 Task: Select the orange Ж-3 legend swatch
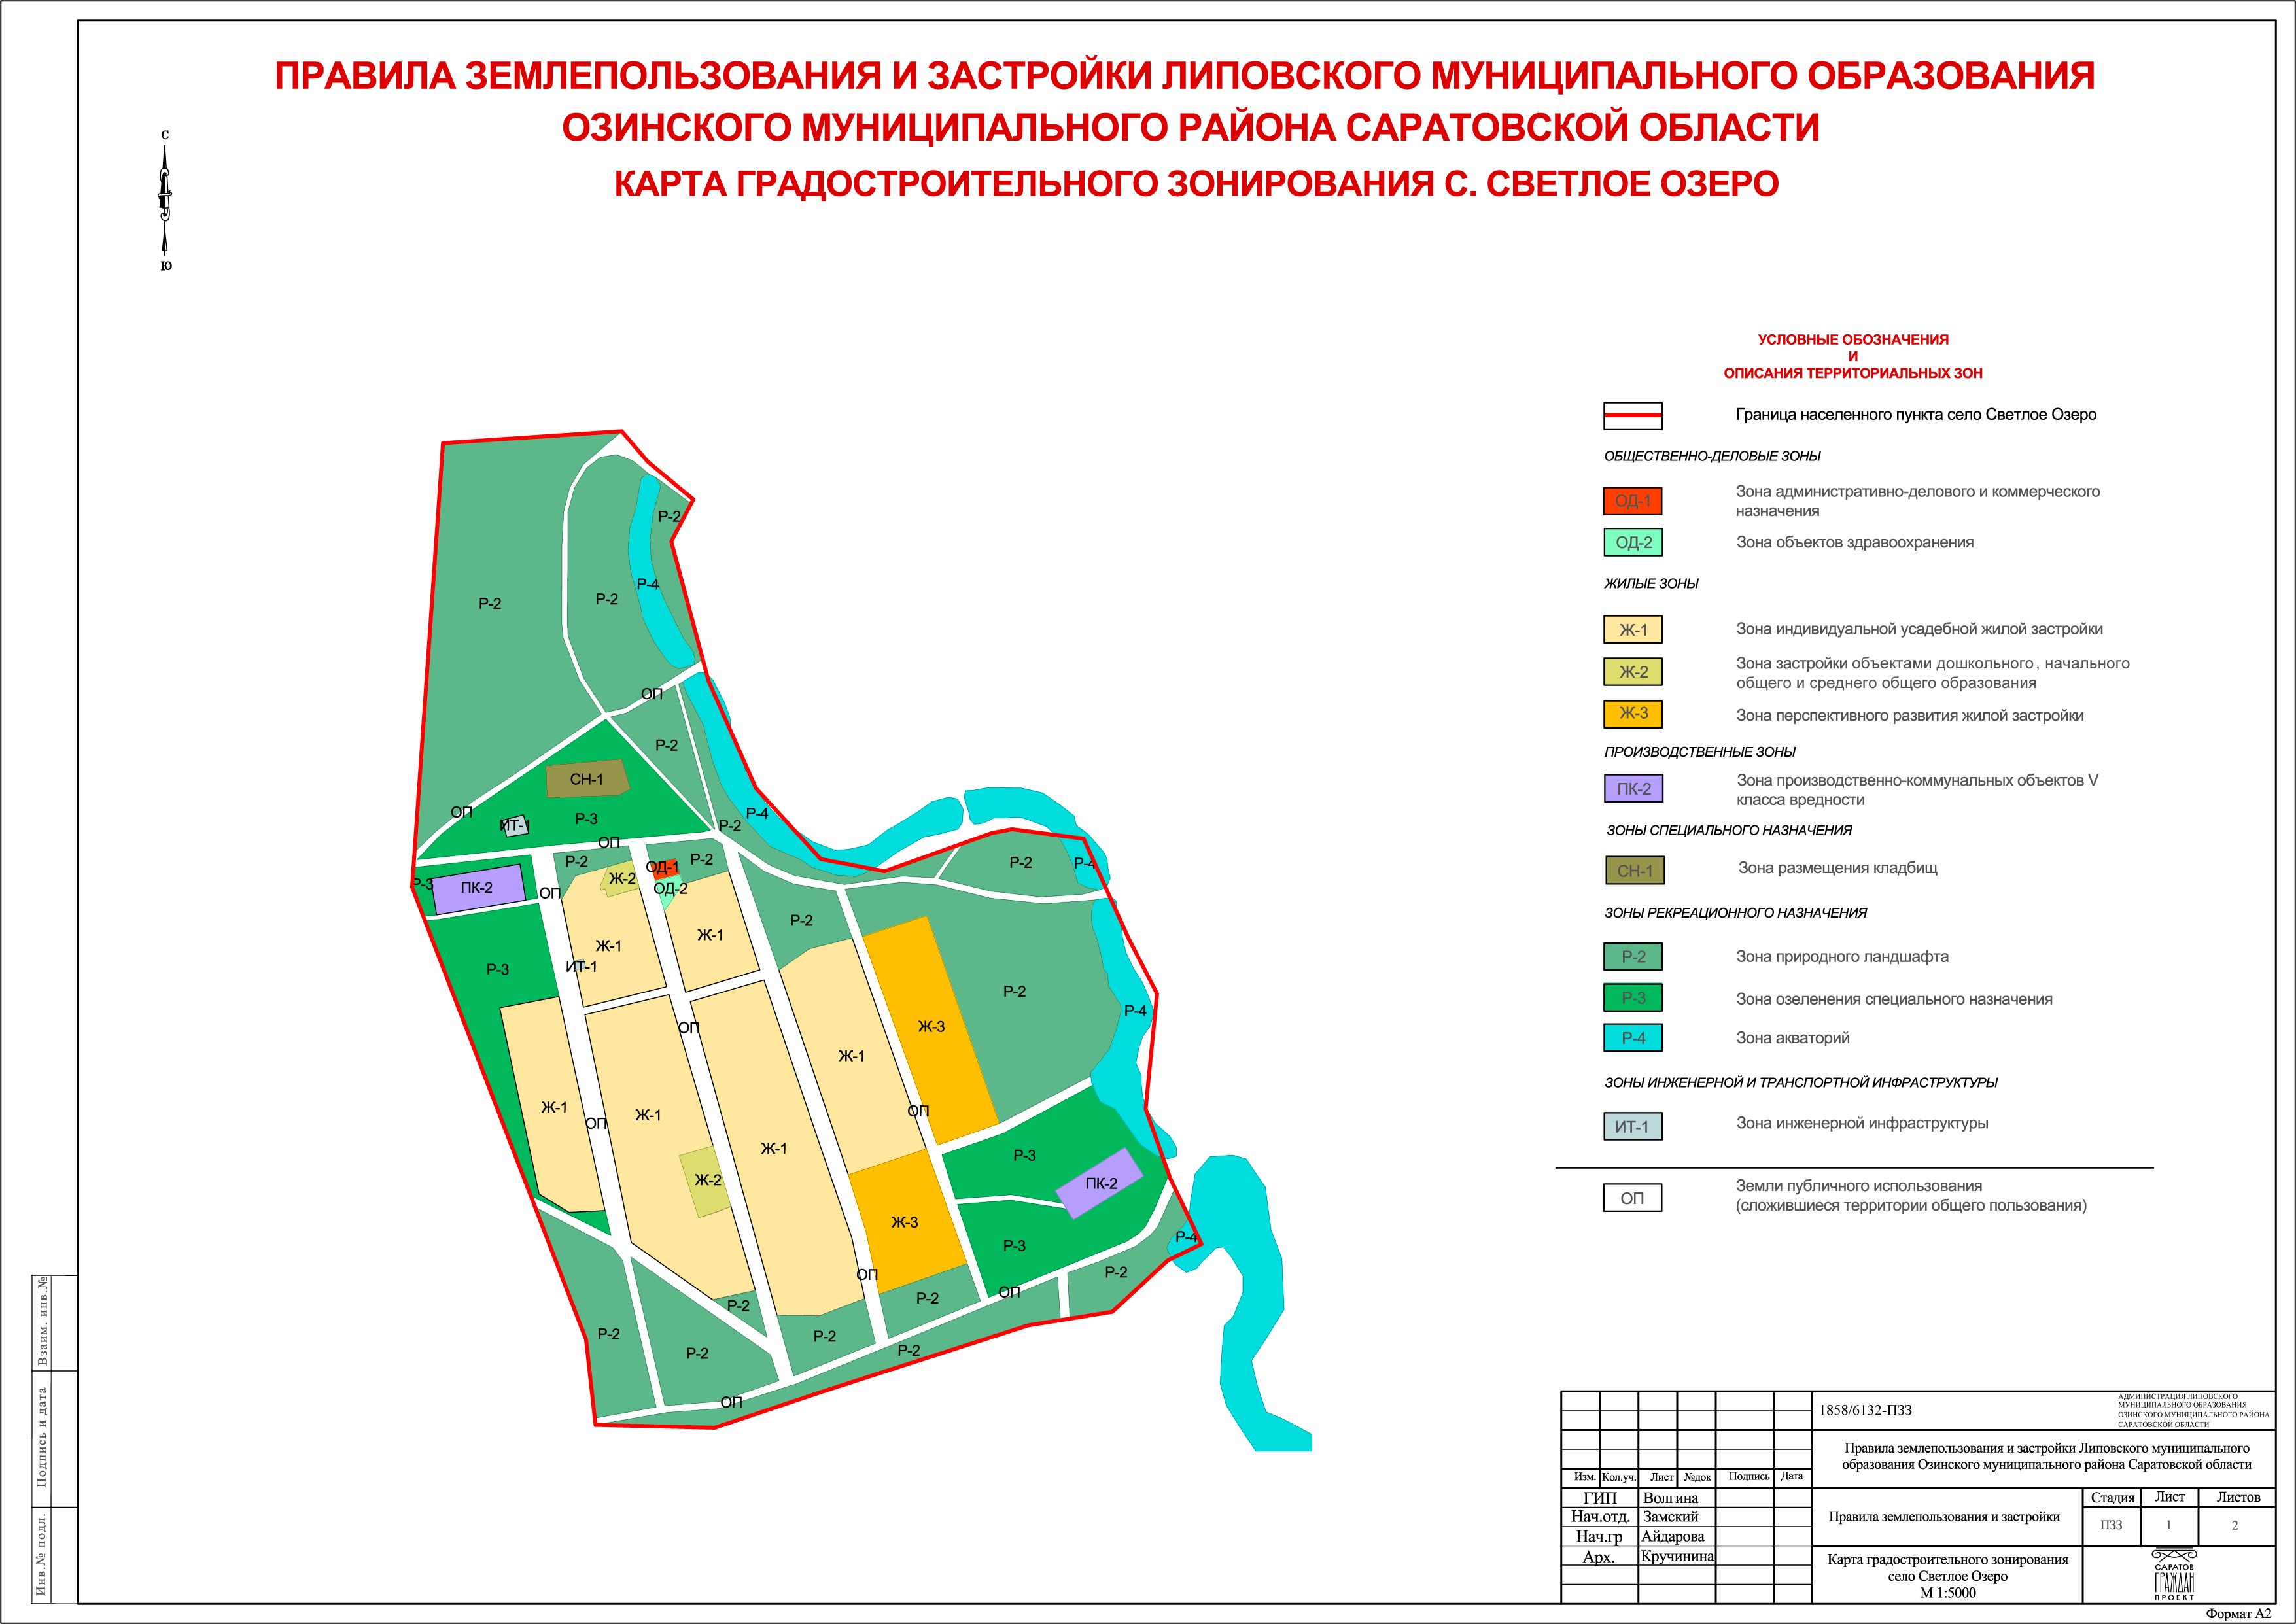[1633, 713]
